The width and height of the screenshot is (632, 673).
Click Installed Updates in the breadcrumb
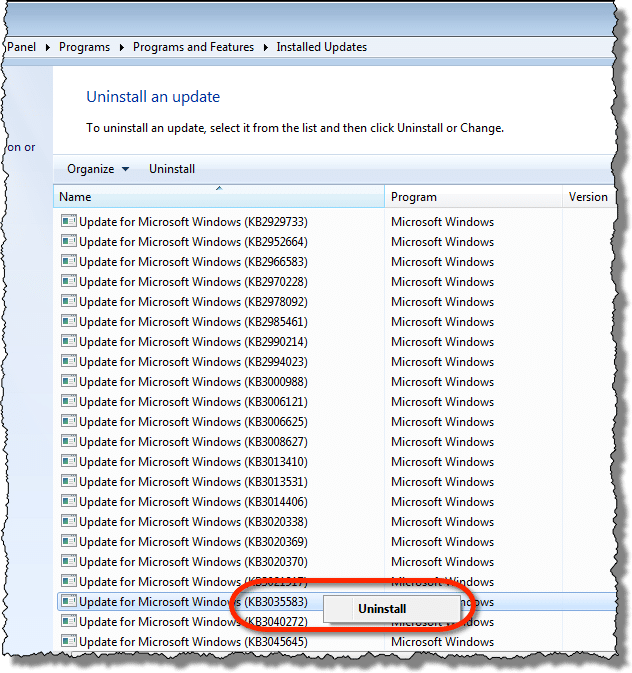[x=322, y=47]
